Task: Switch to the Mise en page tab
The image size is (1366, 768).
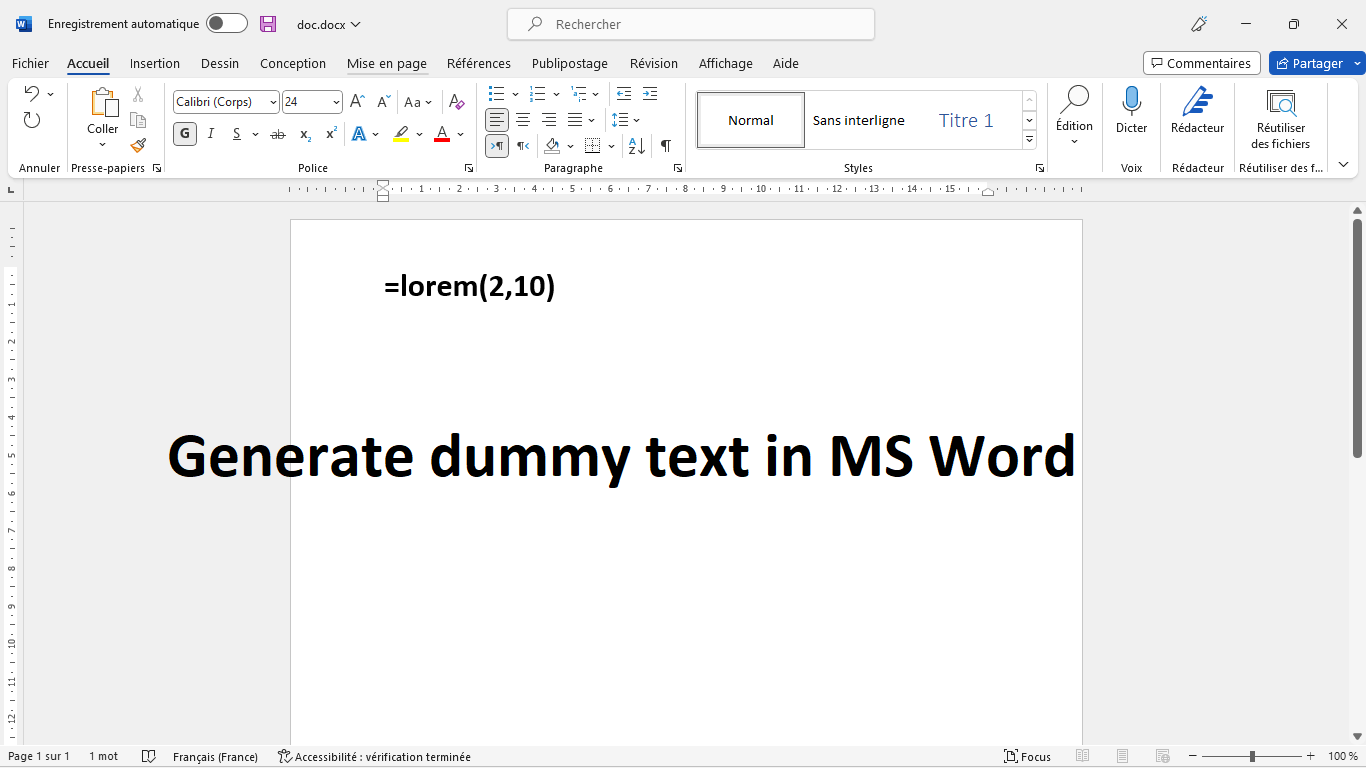Action: (387, 63)
